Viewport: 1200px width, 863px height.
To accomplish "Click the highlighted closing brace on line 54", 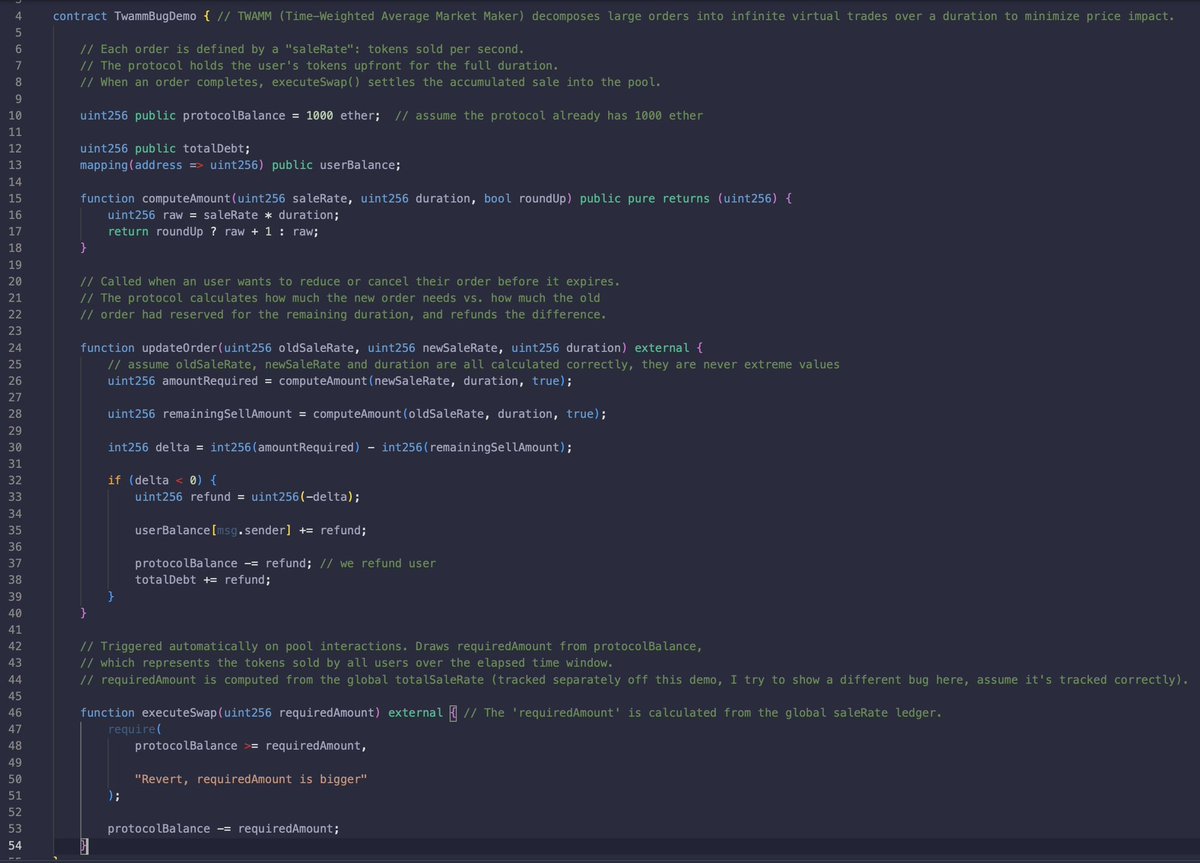I will [84, 846].
